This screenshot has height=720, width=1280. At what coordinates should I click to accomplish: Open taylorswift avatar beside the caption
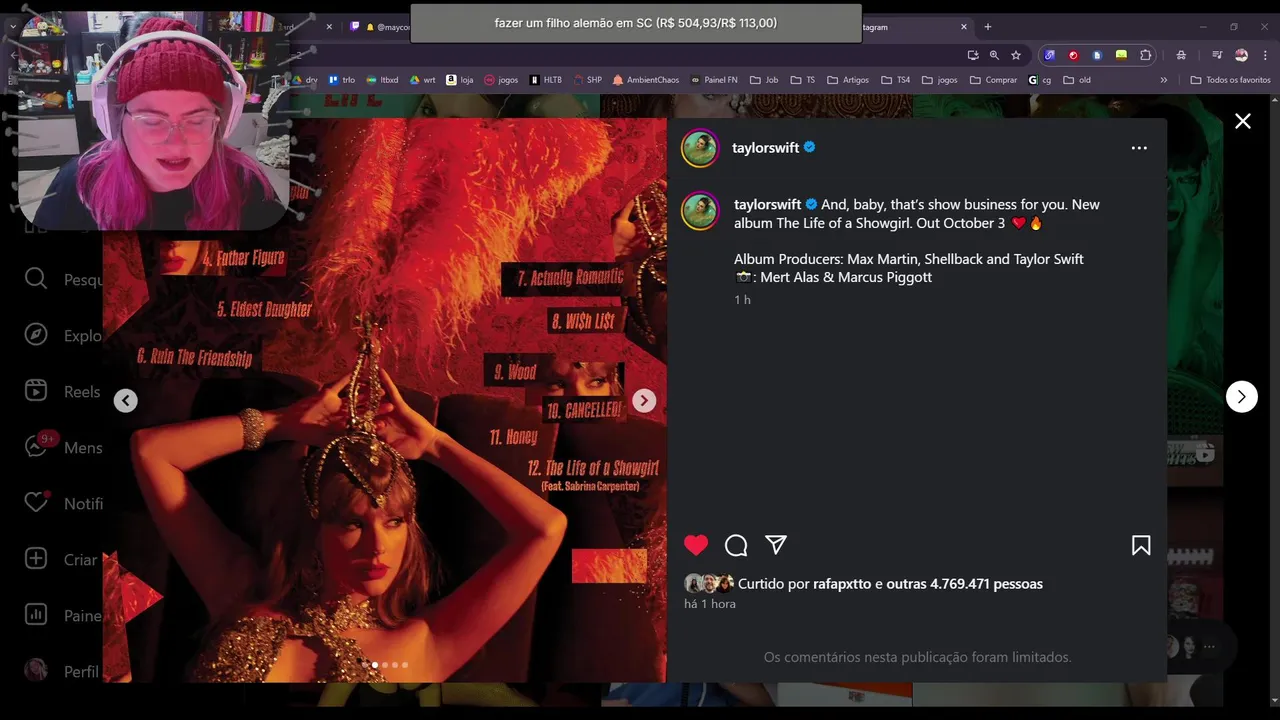[700, 211]
